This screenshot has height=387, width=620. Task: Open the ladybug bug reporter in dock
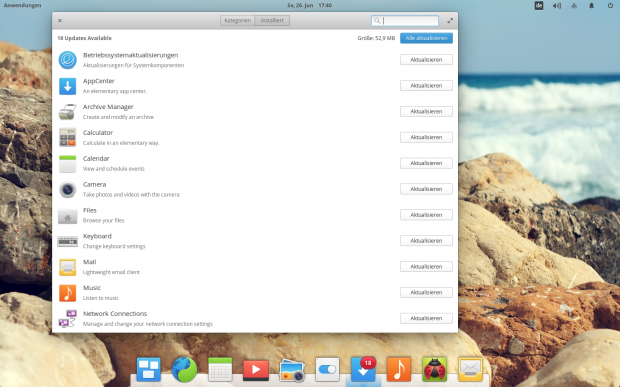click(x=435, y=369)
